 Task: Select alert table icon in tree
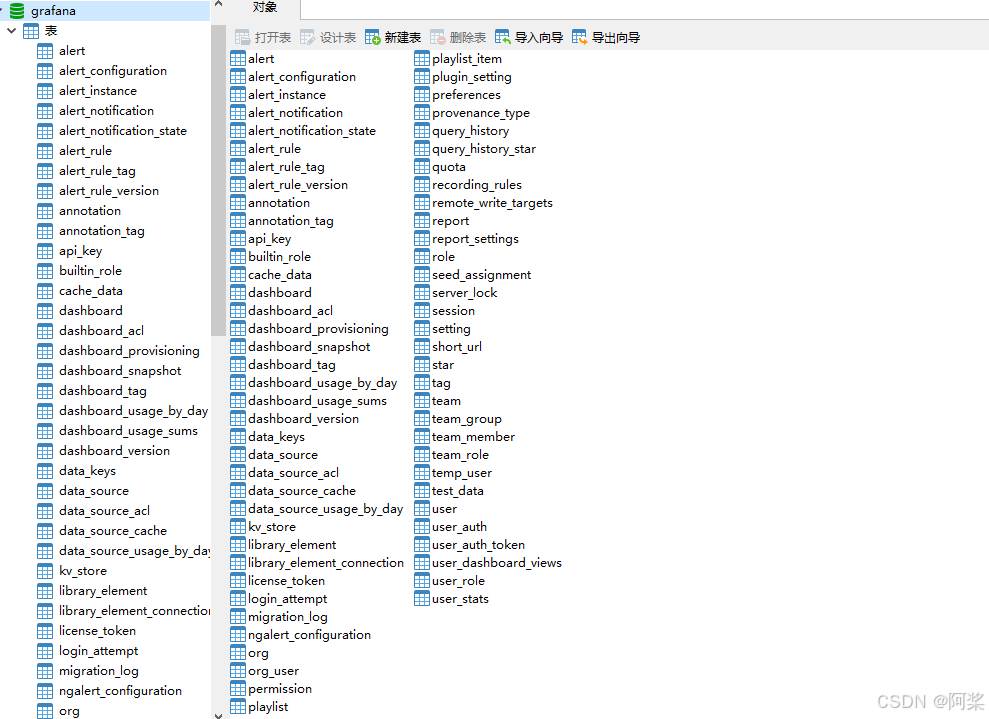(x=45, y=51)
